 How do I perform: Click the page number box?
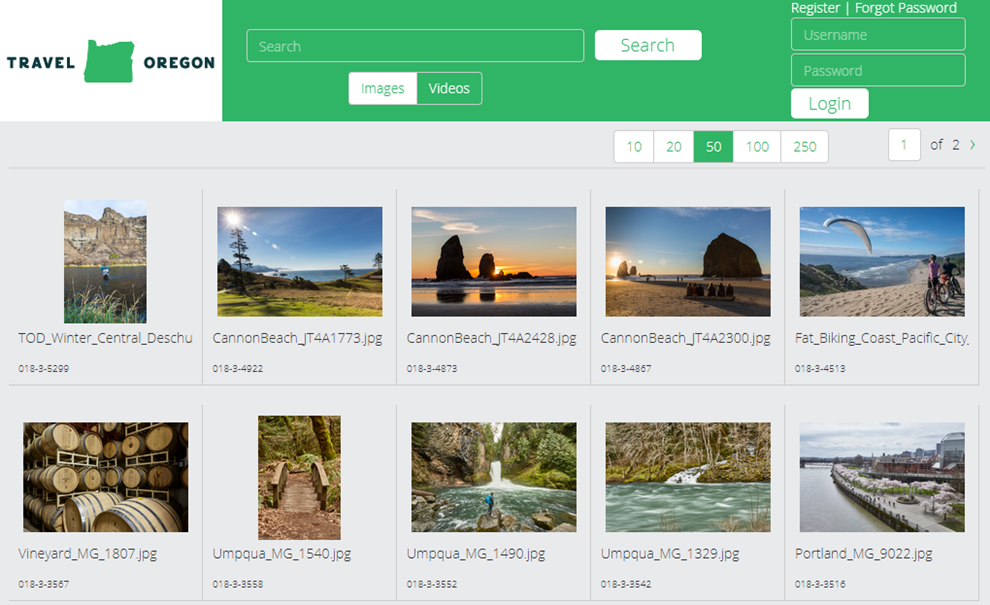click(x=904, y=144)
